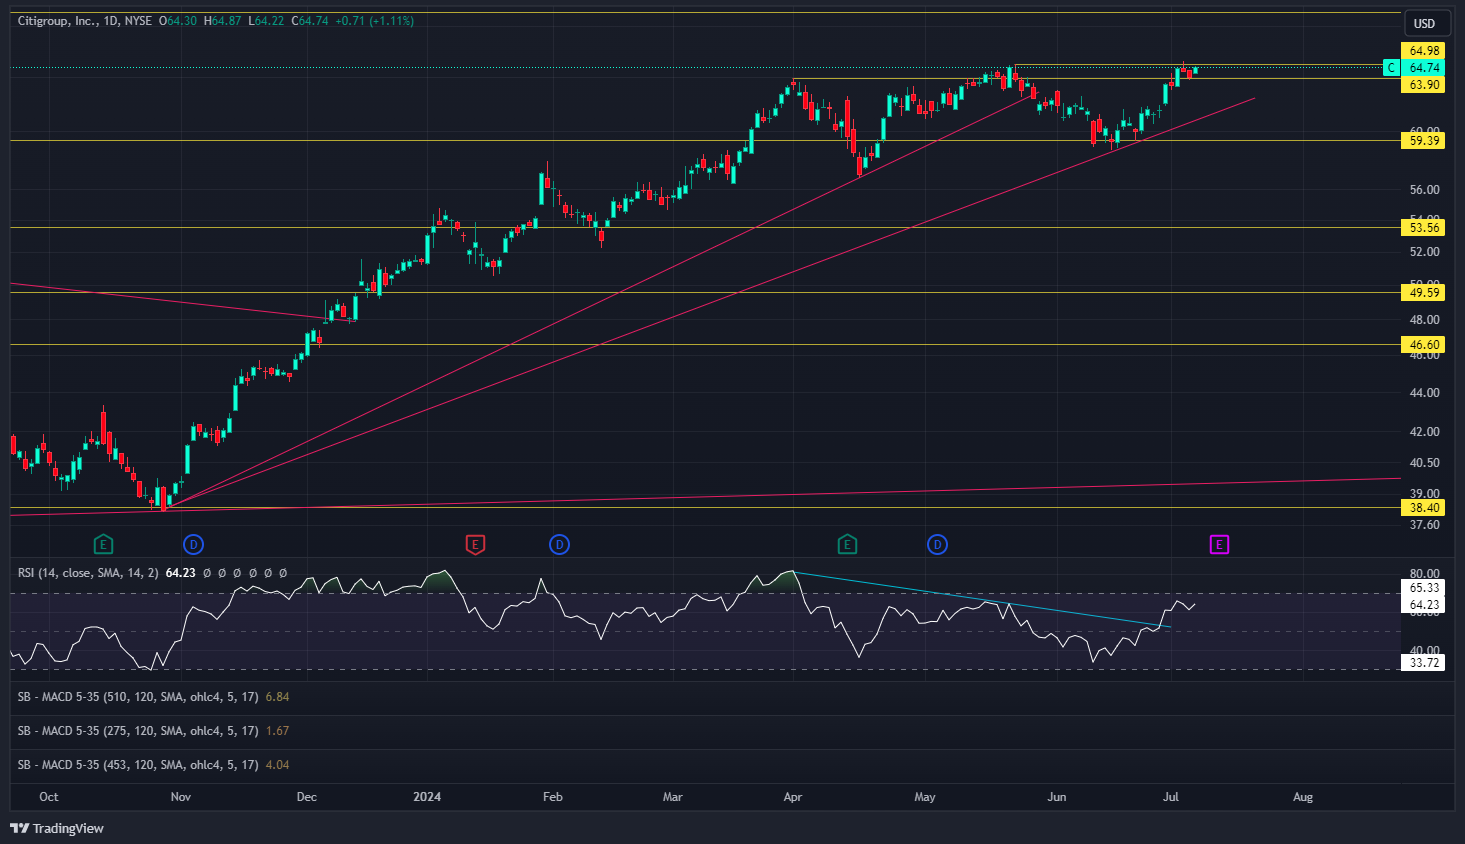
Task: Click the Mar label on time axis
Action: [x=673, y=797]
